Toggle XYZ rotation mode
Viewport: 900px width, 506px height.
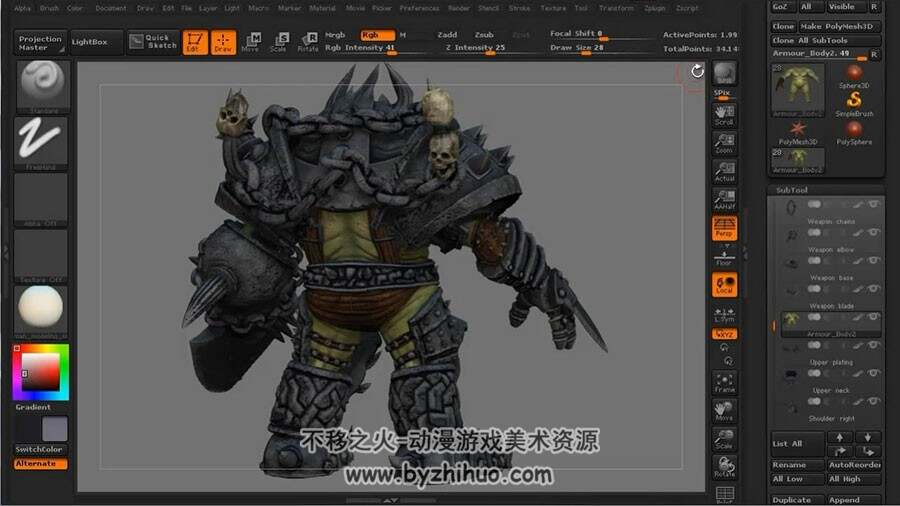click(724, 334)
